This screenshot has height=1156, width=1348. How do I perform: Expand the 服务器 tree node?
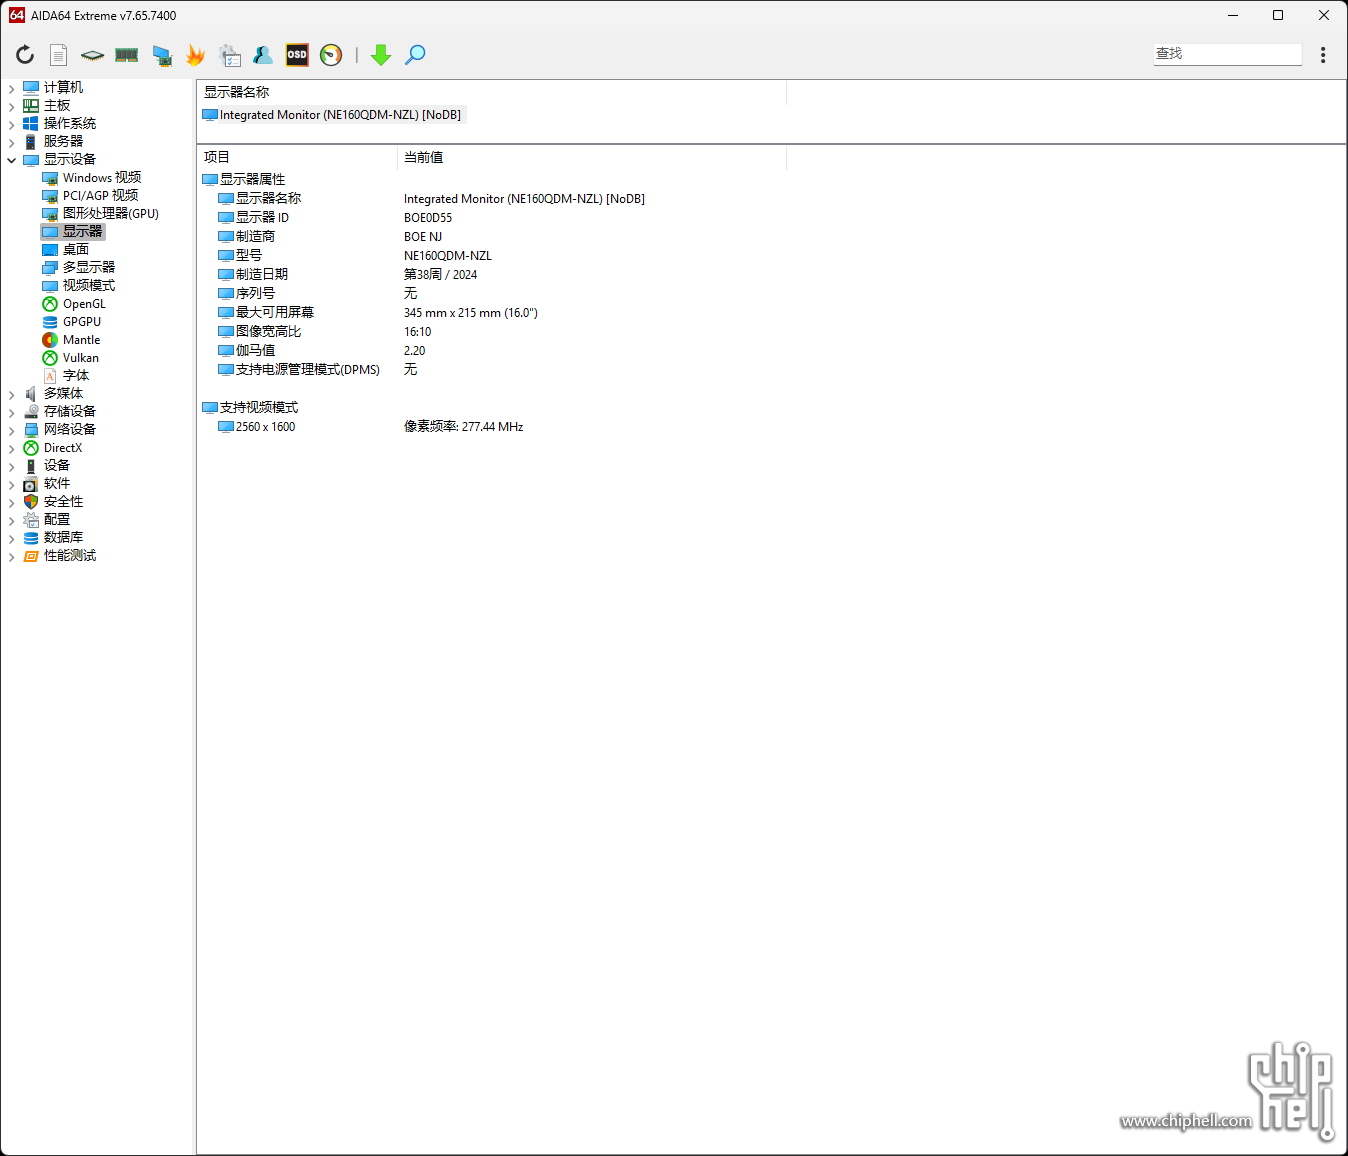12,142
